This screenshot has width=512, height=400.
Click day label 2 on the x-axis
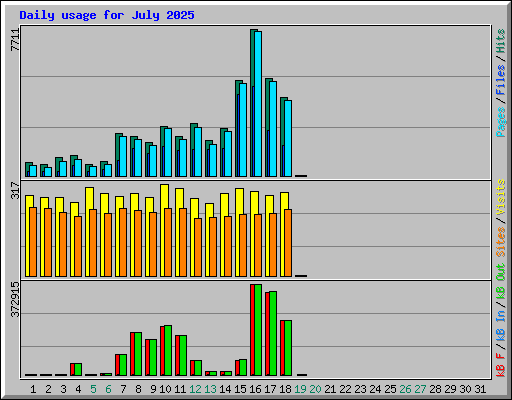pyautogui.click(x=48, y=389)
